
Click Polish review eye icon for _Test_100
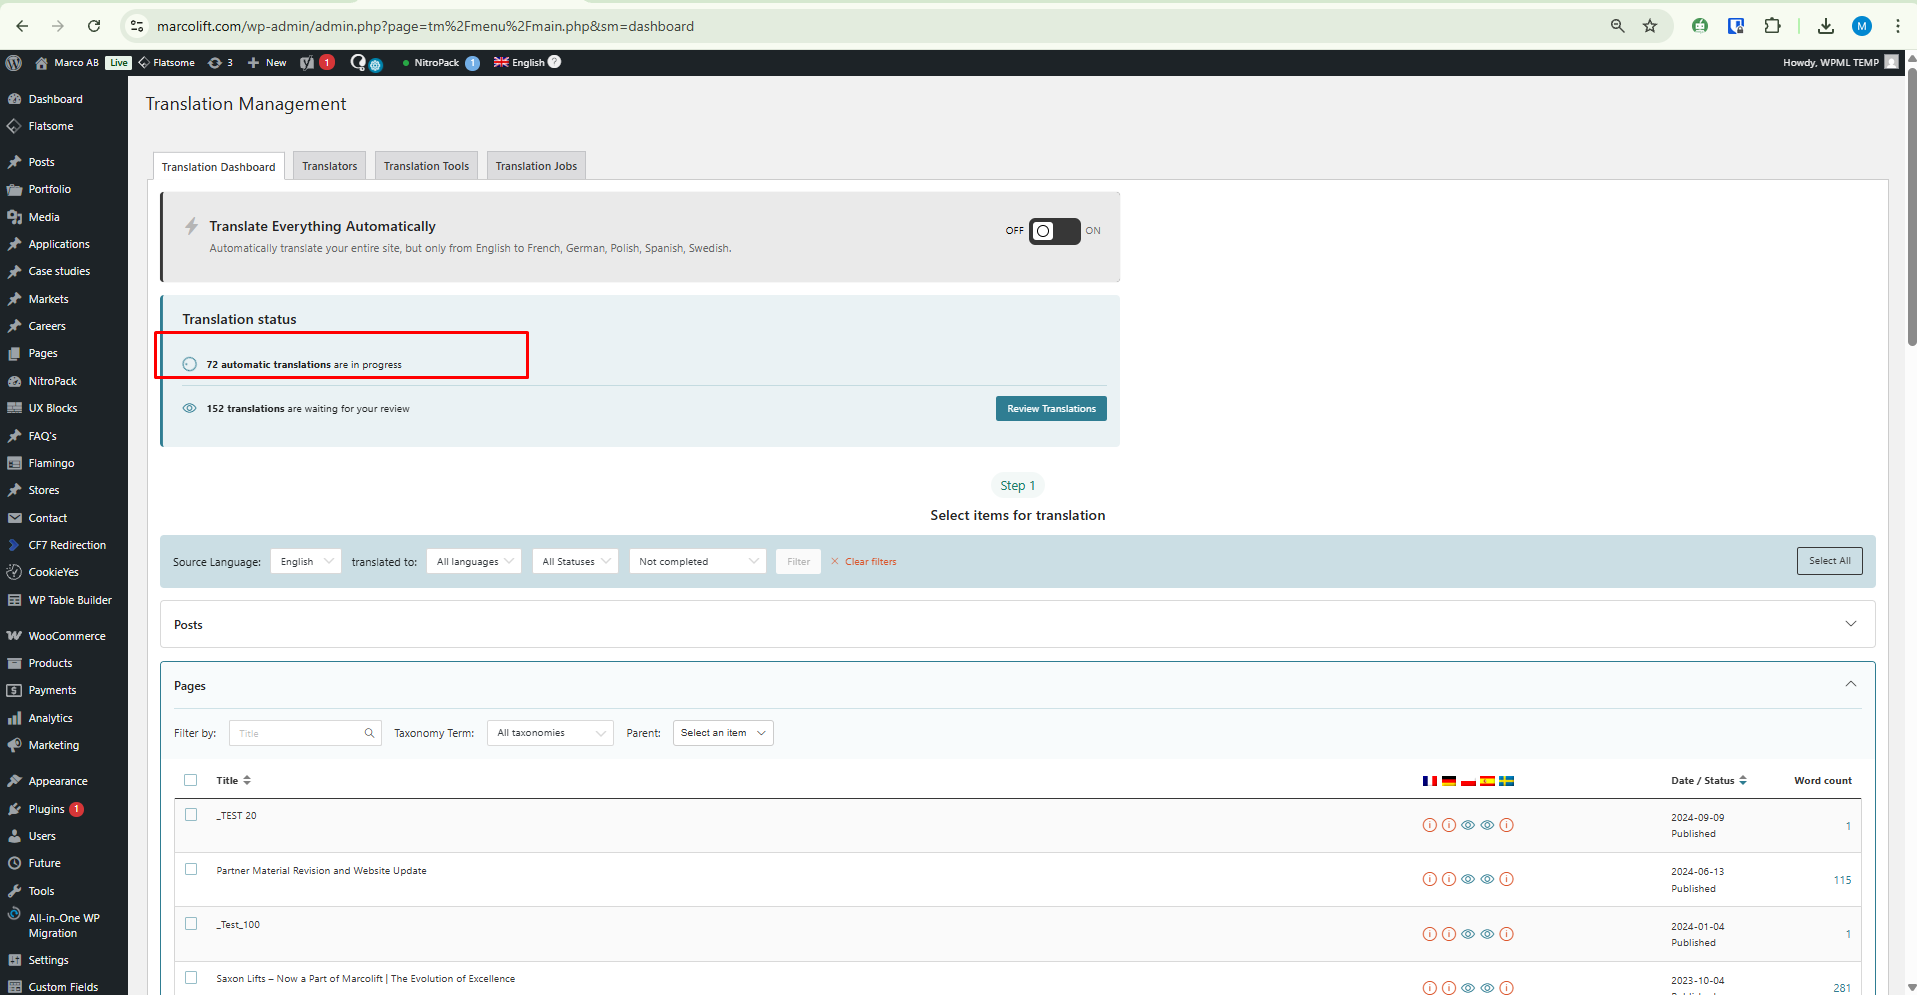[x=1468, y=934]
